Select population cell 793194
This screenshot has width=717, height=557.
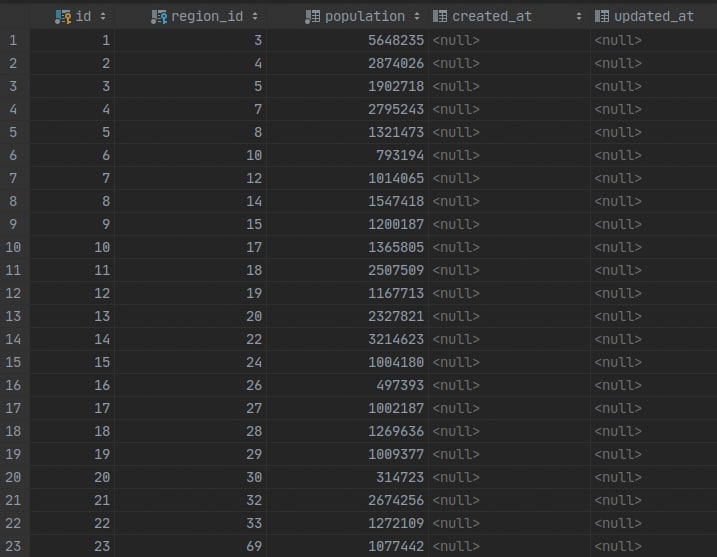click(348, 155)
